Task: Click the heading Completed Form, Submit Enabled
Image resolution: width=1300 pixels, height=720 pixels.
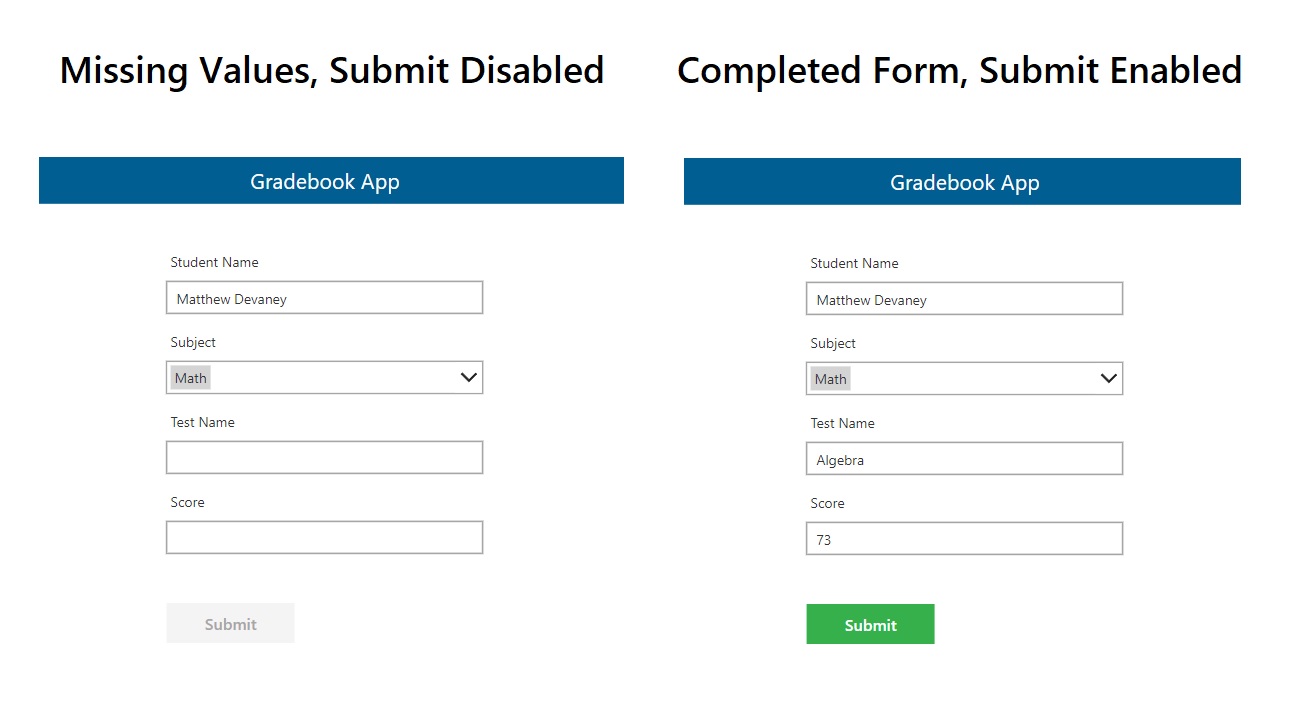Action: tap(958, 70)
